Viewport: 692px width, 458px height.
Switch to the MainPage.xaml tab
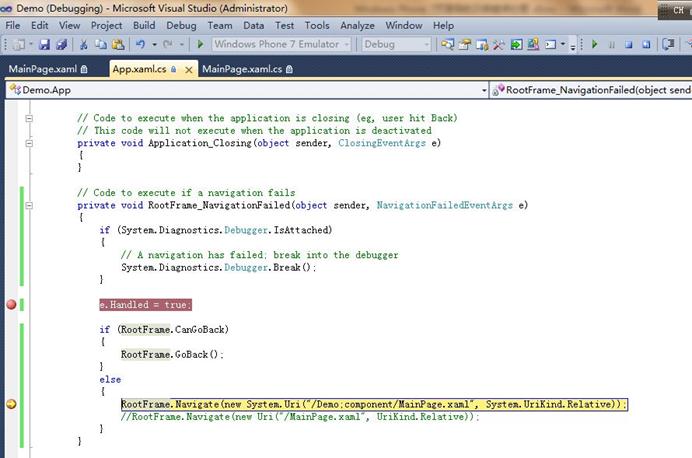[42, 69]
